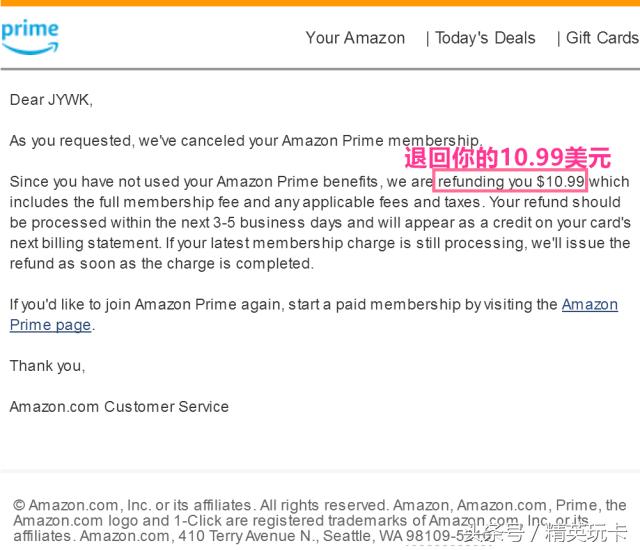Screen dimensions: 640x550
Task: Click the canceled Amazon Prime membership sentence
Action: (x=245, y=141)
